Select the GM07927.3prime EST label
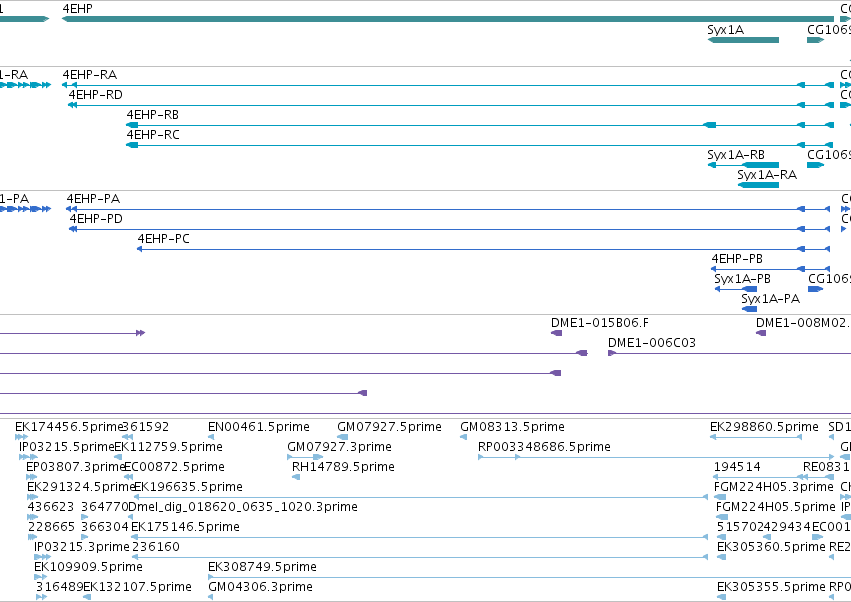This screenshot has width=851, height=602. 339,447
